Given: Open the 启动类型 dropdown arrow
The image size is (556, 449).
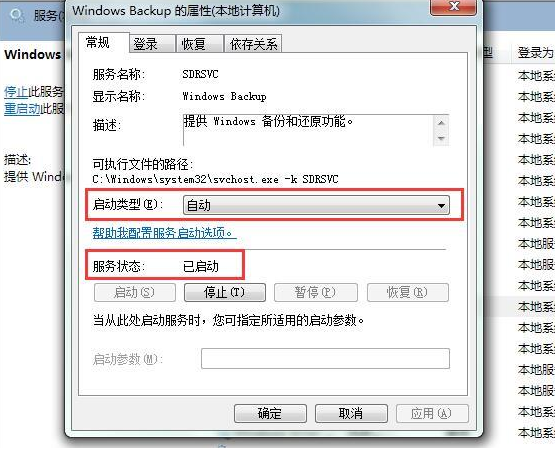Looking at the screenshot, I should click(441, 205).
